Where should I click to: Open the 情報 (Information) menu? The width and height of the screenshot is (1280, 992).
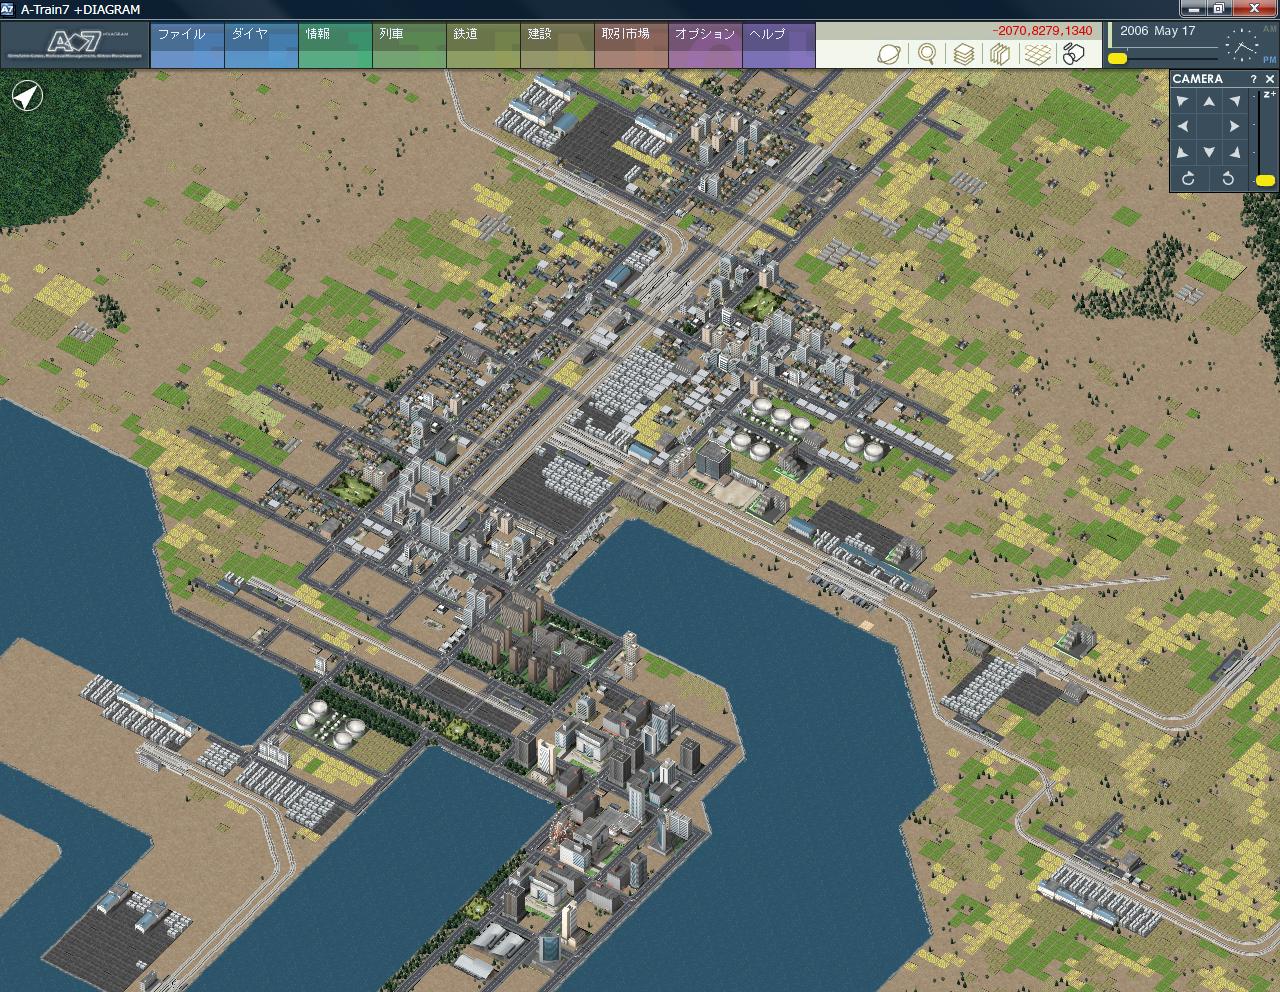(335, 46)
